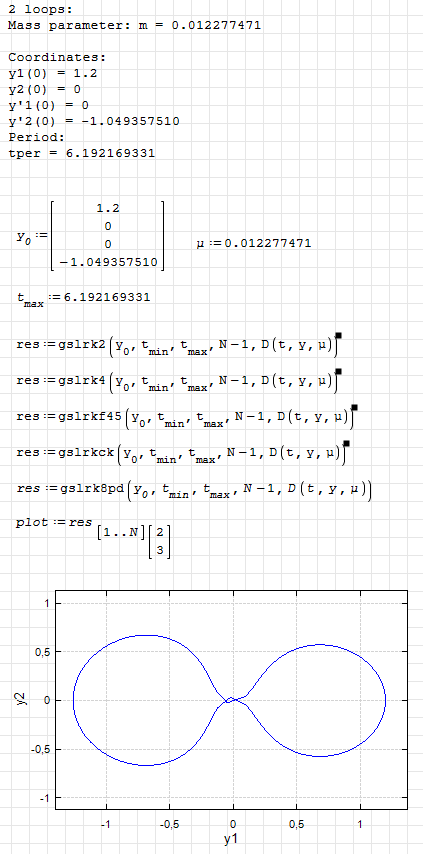The width and height of the screenshot is (423, 854).
Task: Click the y1 horizontal axis label
Action: tap(231, 839)
